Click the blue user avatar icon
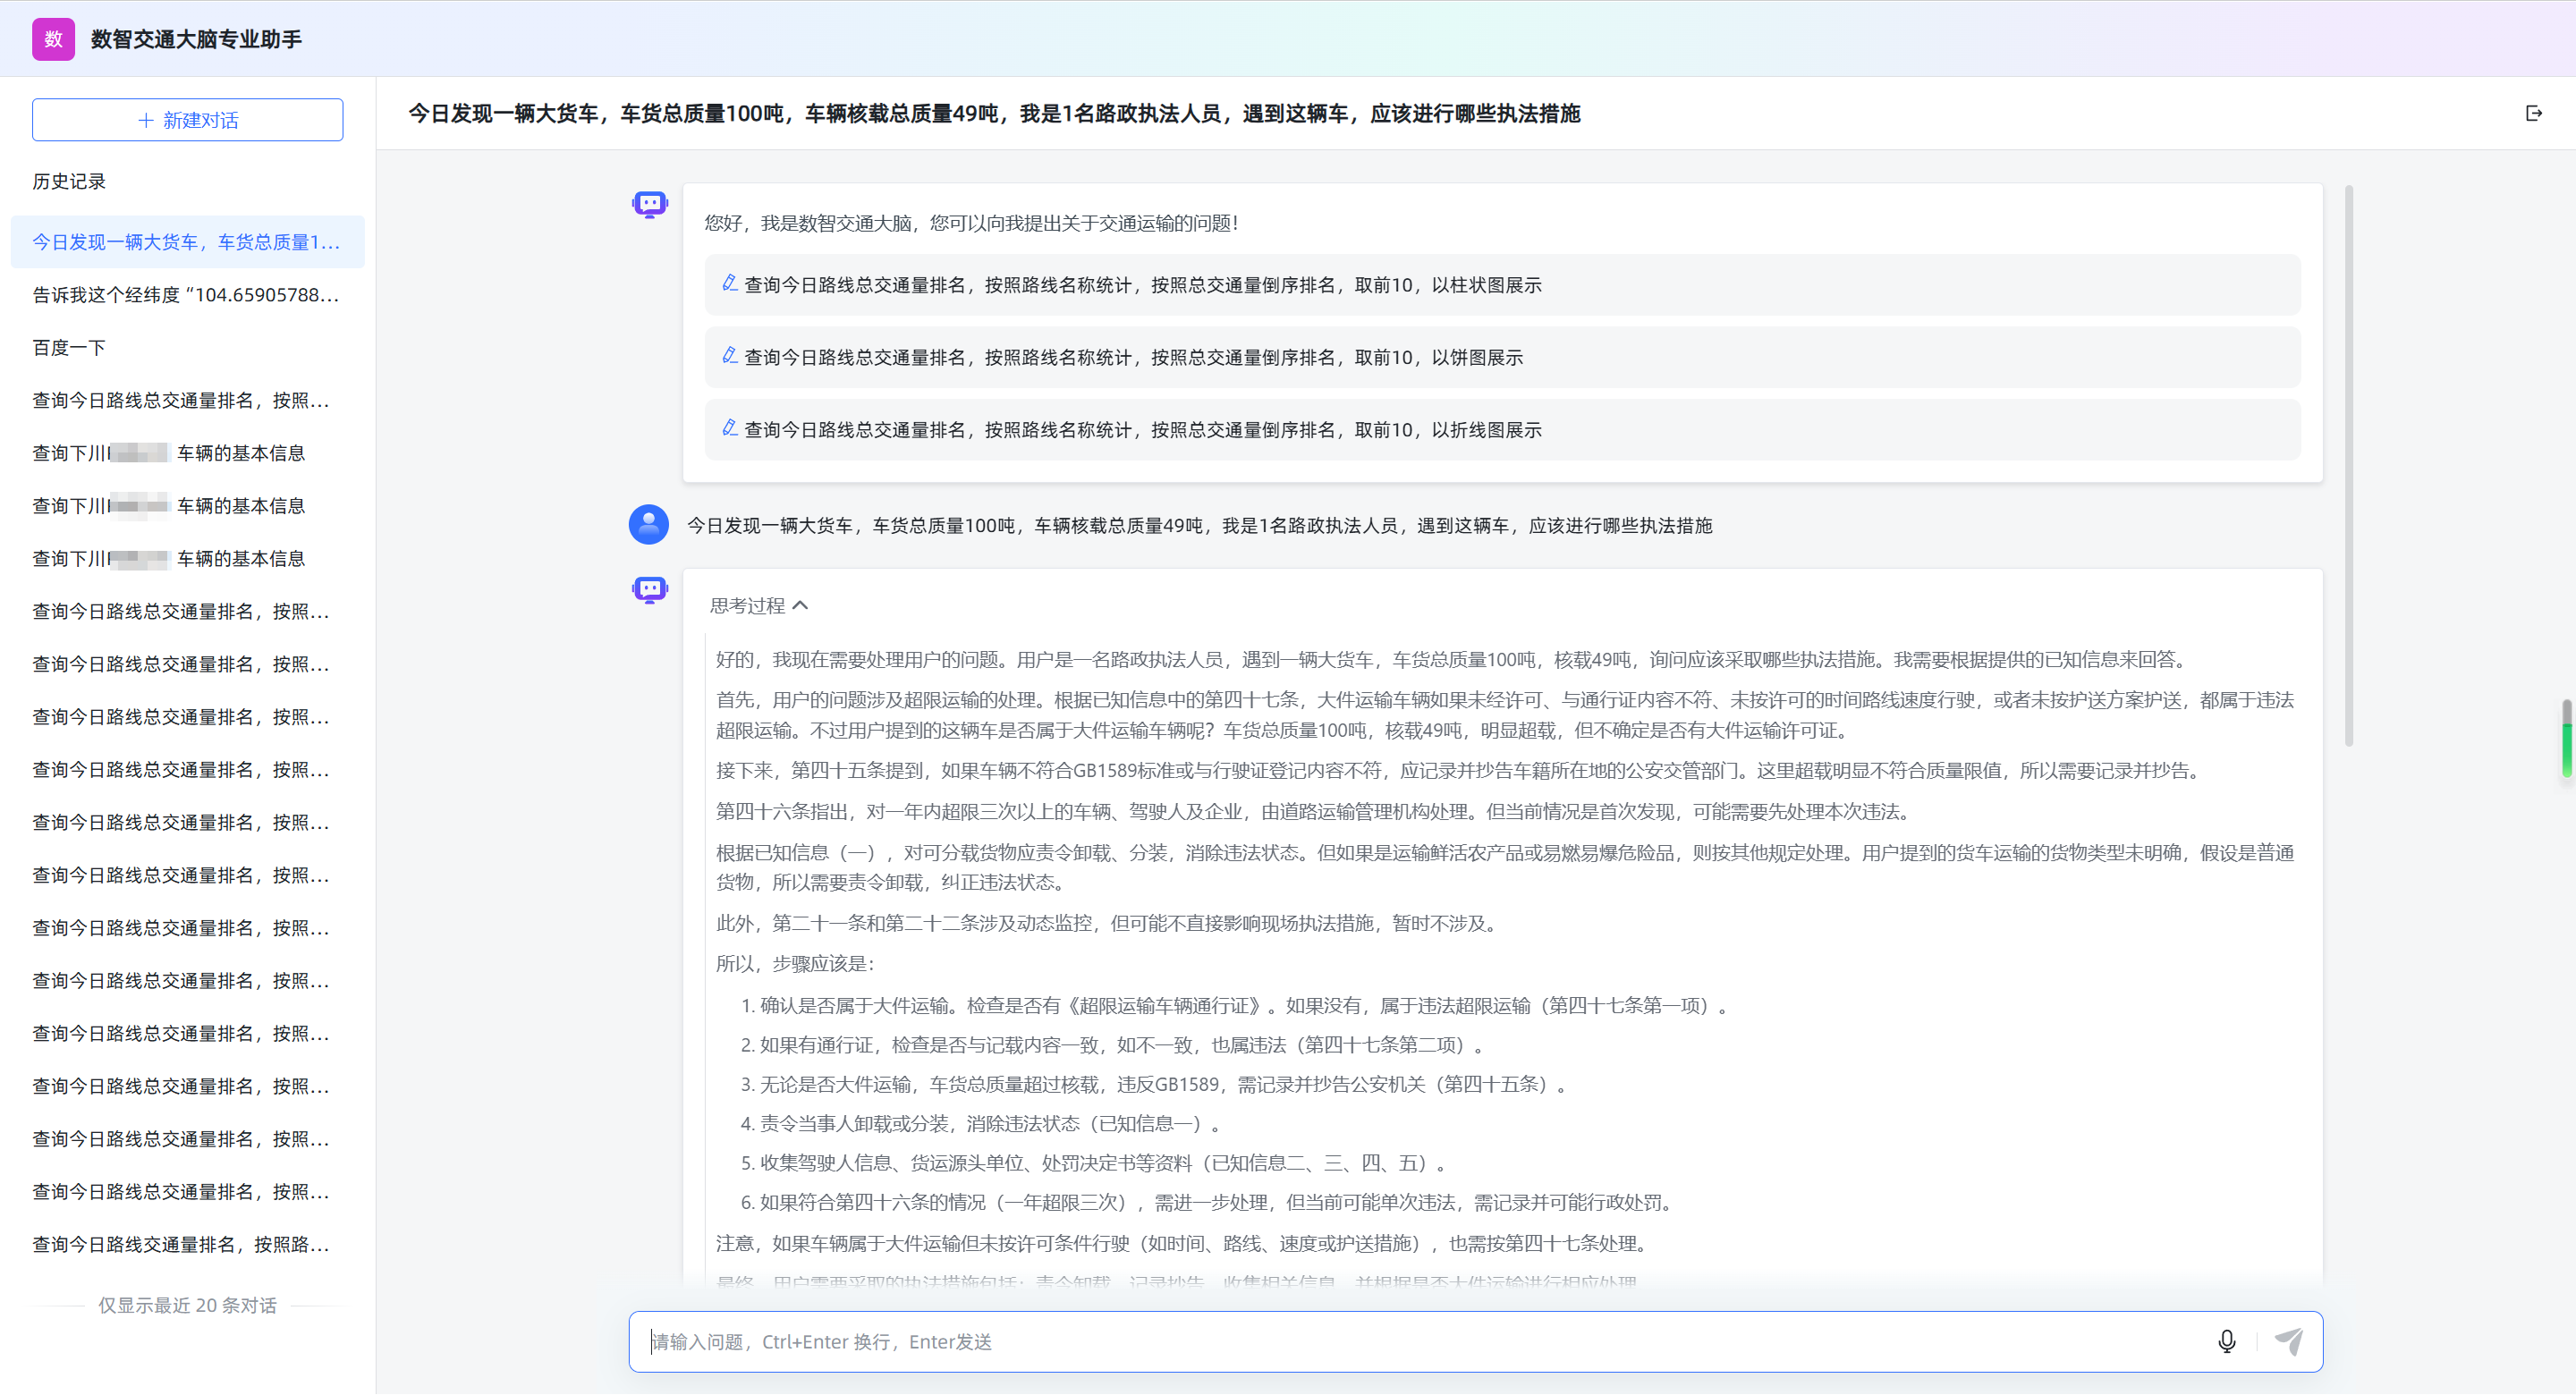Screen dimensions: 2576x1395 (648, 524)
